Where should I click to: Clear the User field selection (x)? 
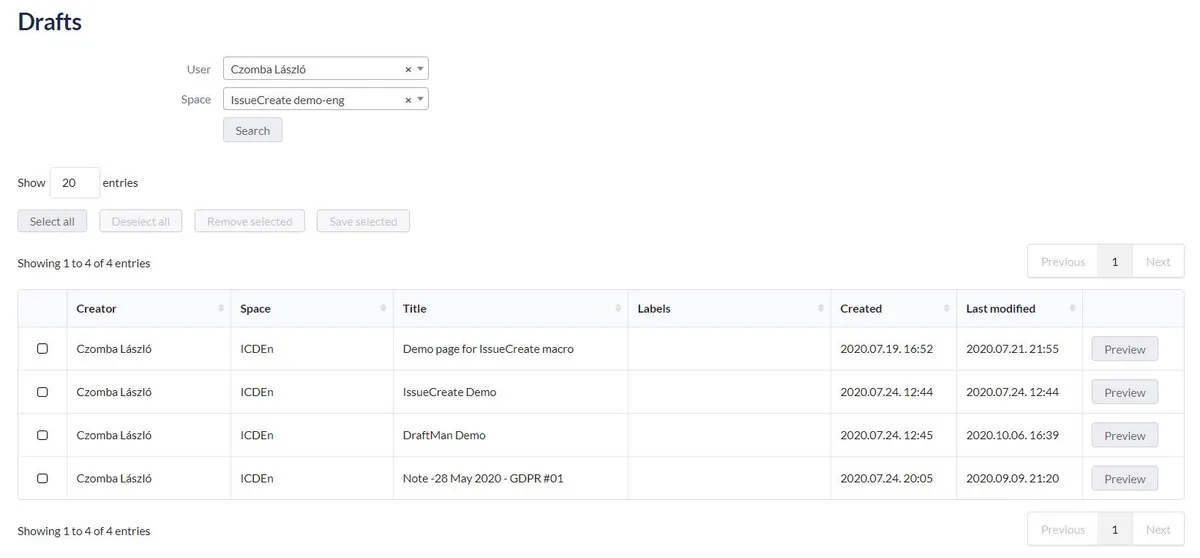(408, 70)
